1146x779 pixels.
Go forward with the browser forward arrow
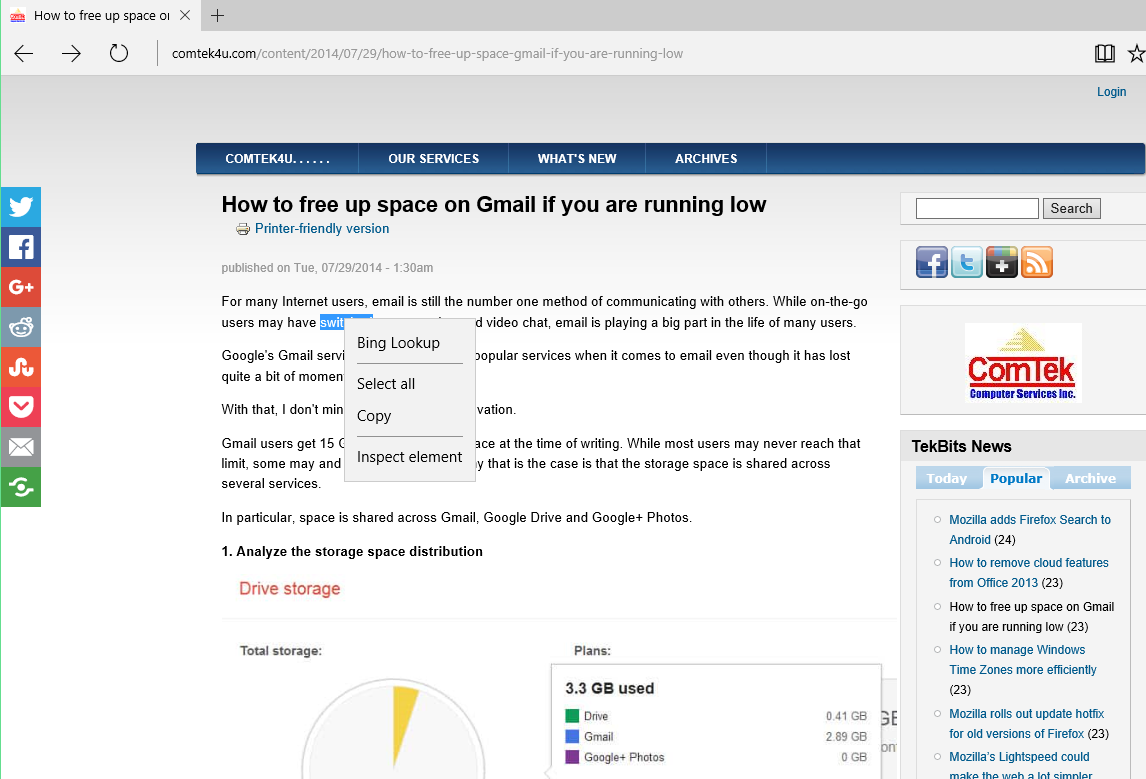pyautogui.click(x=71, y=53)
